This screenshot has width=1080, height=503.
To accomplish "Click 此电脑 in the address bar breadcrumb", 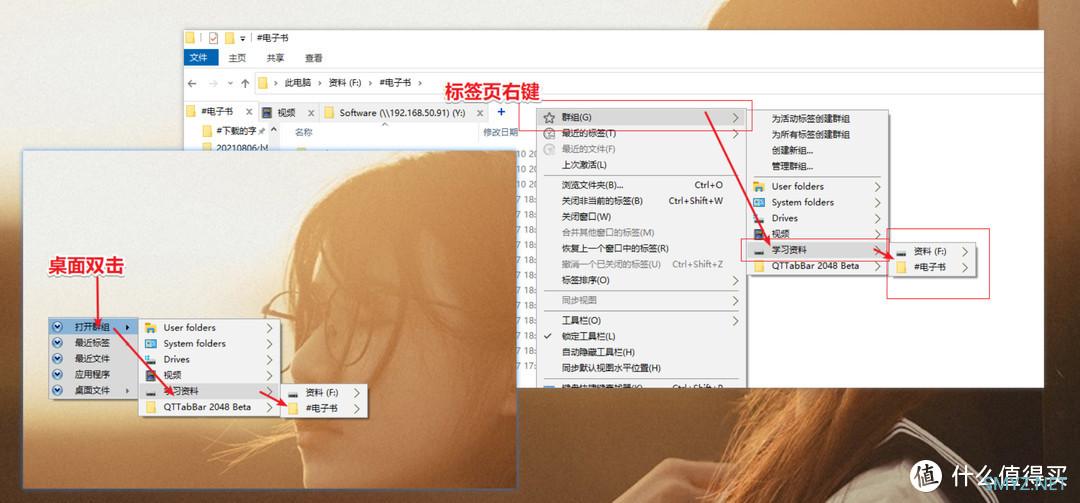I will click(298, 83).
